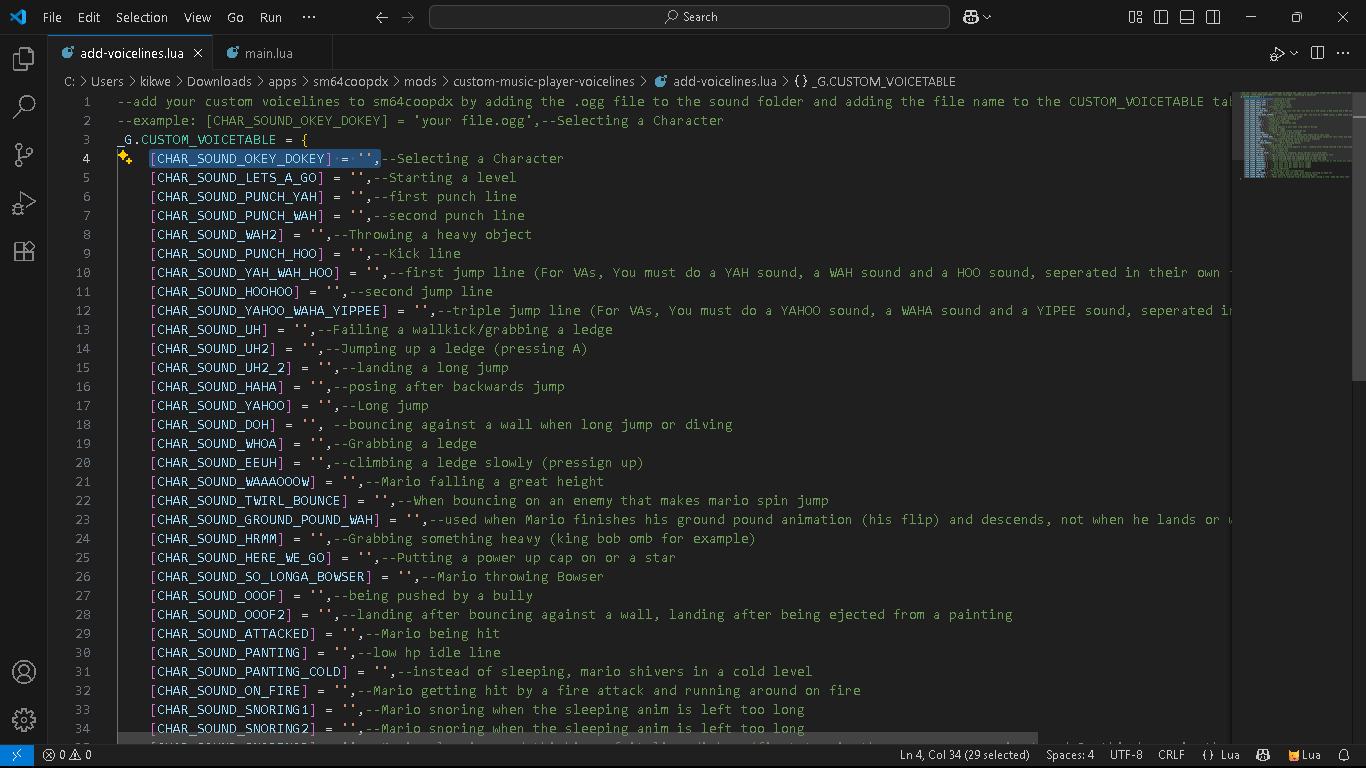Open the Run and Debug view
1366x768 pixels.
(x=23, y=203)
